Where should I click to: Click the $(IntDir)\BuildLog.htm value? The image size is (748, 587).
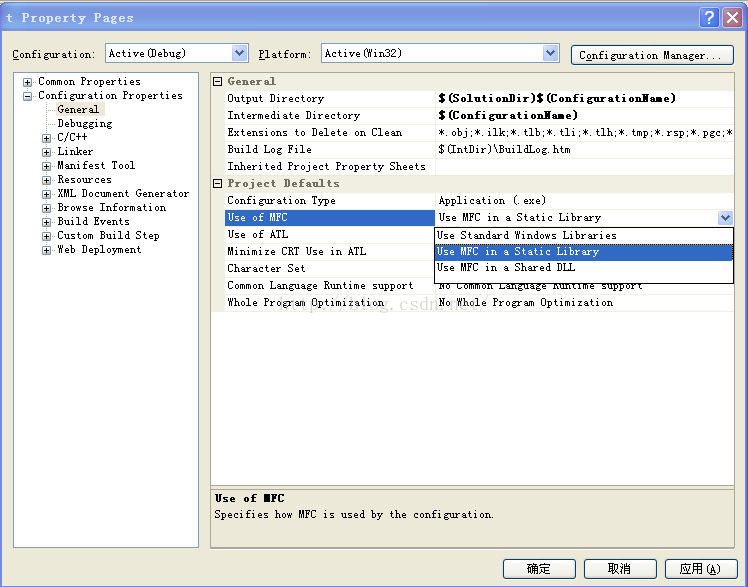coord(504,149)
